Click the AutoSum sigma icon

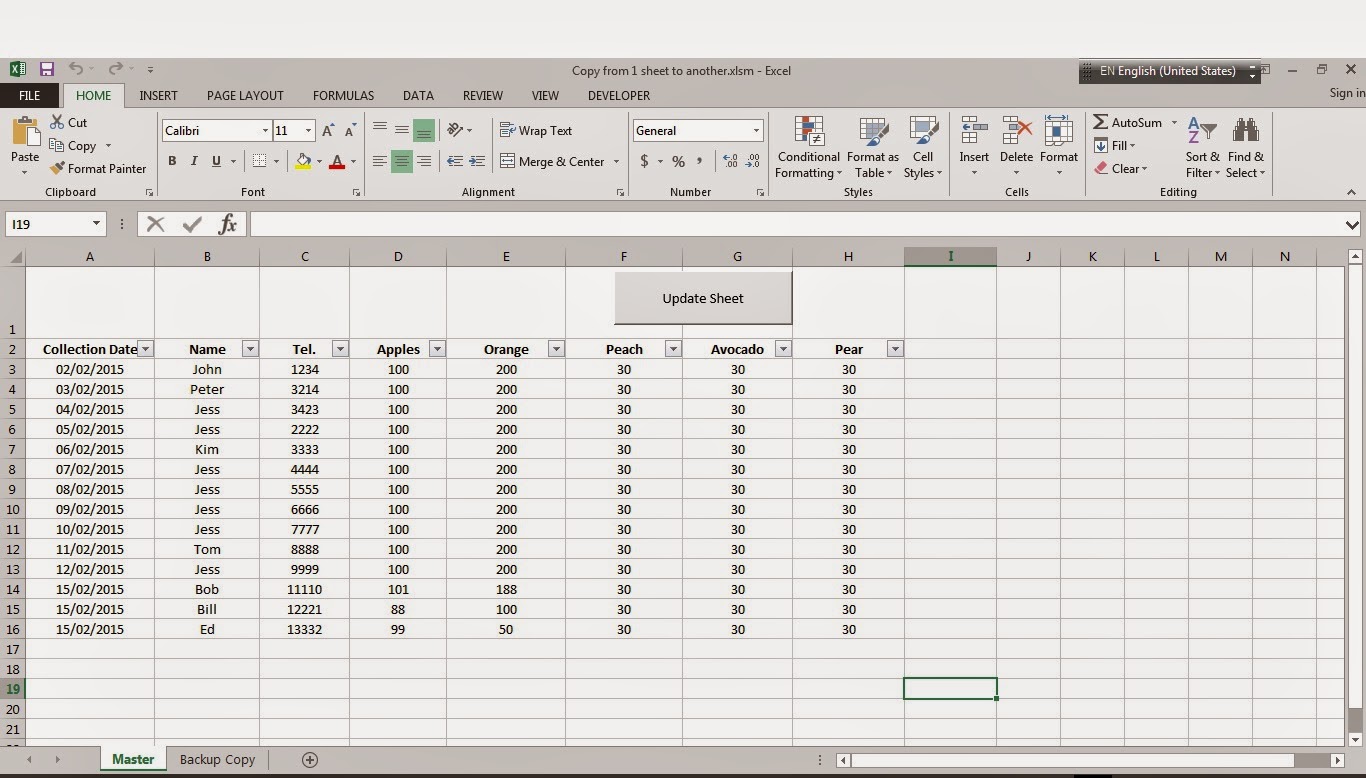coord(1101,122)
